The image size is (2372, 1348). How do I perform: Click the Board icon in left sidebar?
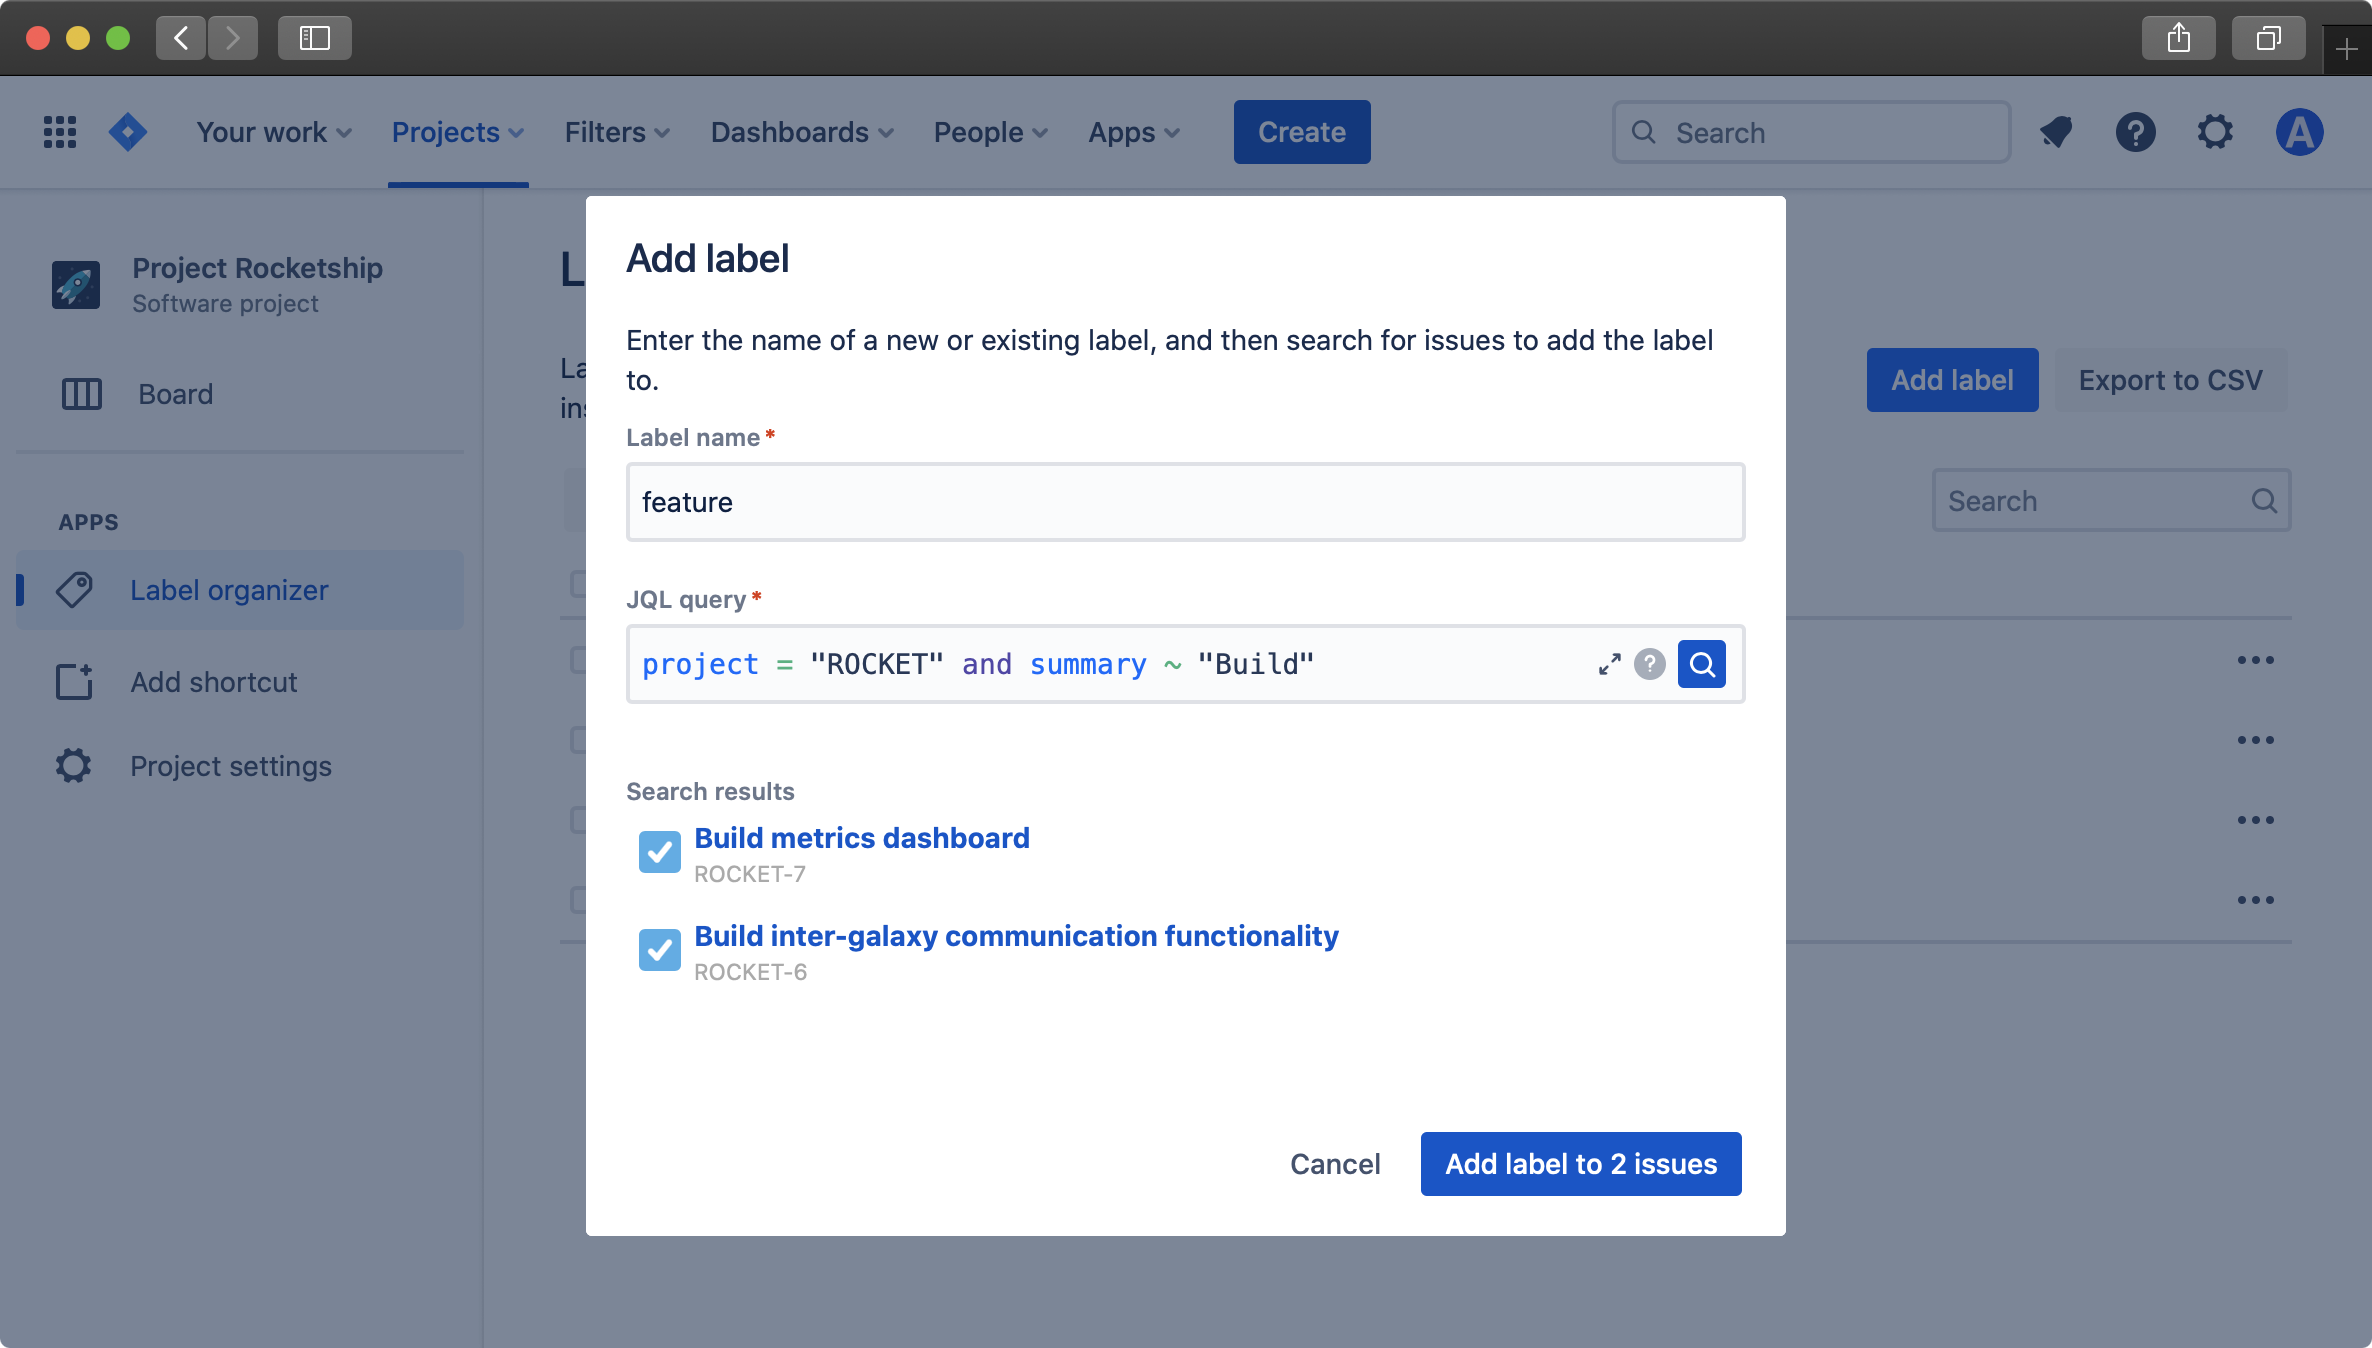point(80,391)
